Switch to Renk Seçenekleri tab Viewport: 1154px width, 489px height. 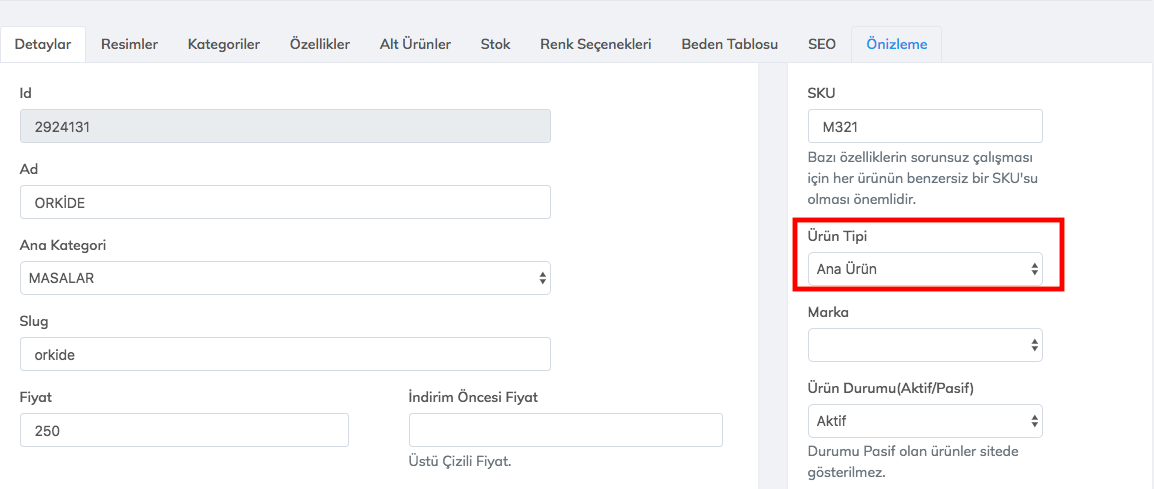point(596,44)
